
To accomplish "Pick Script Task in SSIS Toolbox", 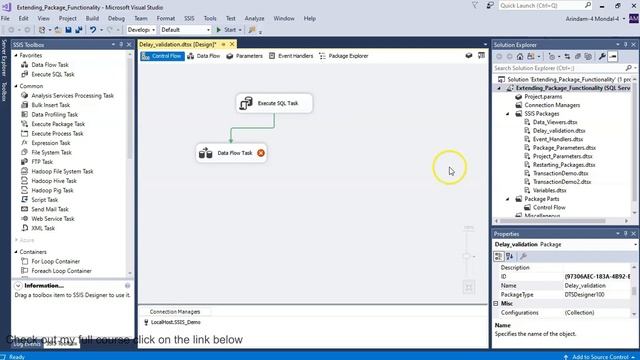I will pyautogui.click(x=44, y=200).
